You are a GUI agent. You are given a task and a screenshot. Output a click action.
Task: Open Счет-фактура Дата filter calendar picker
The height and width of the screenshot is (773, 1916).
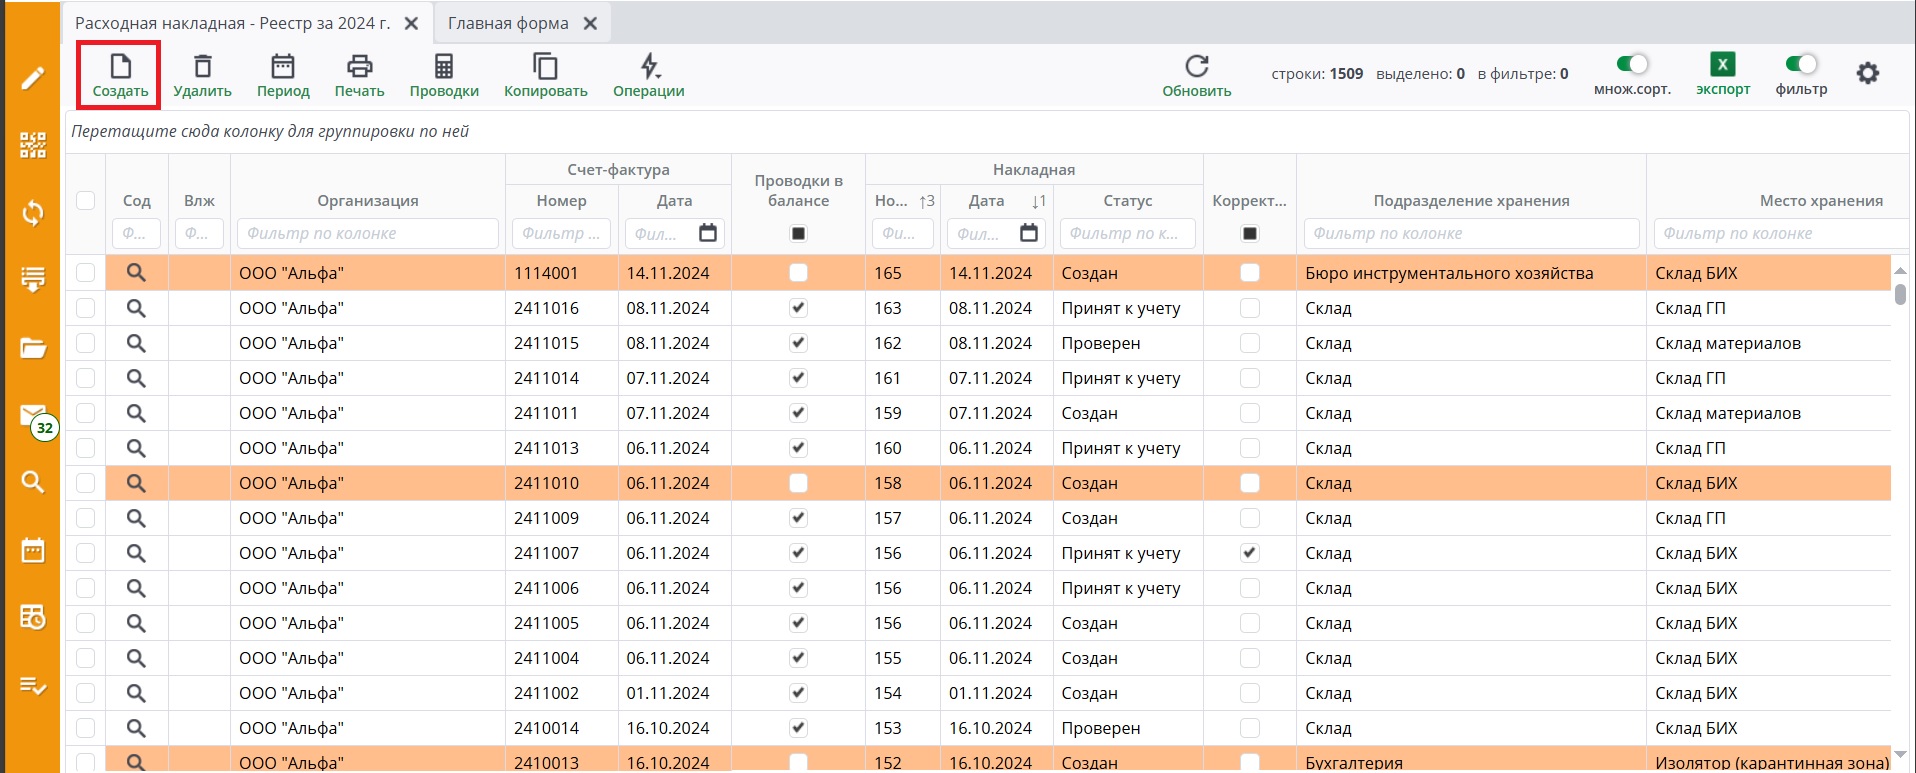708,233
